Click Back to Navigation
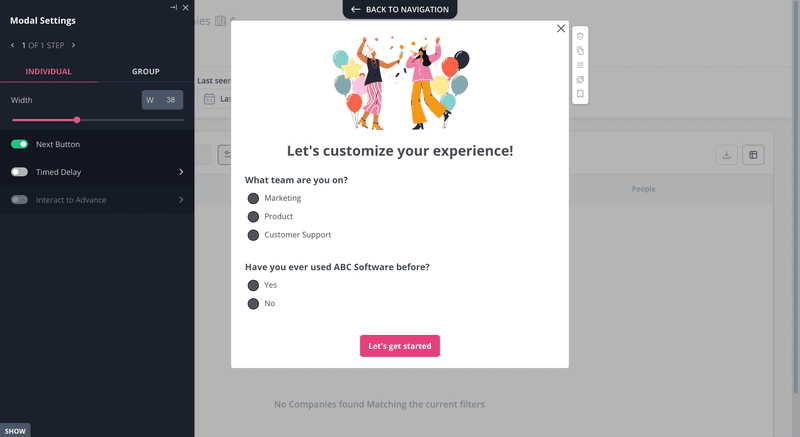This screenshot has height=437, width=800. point(400,9)
